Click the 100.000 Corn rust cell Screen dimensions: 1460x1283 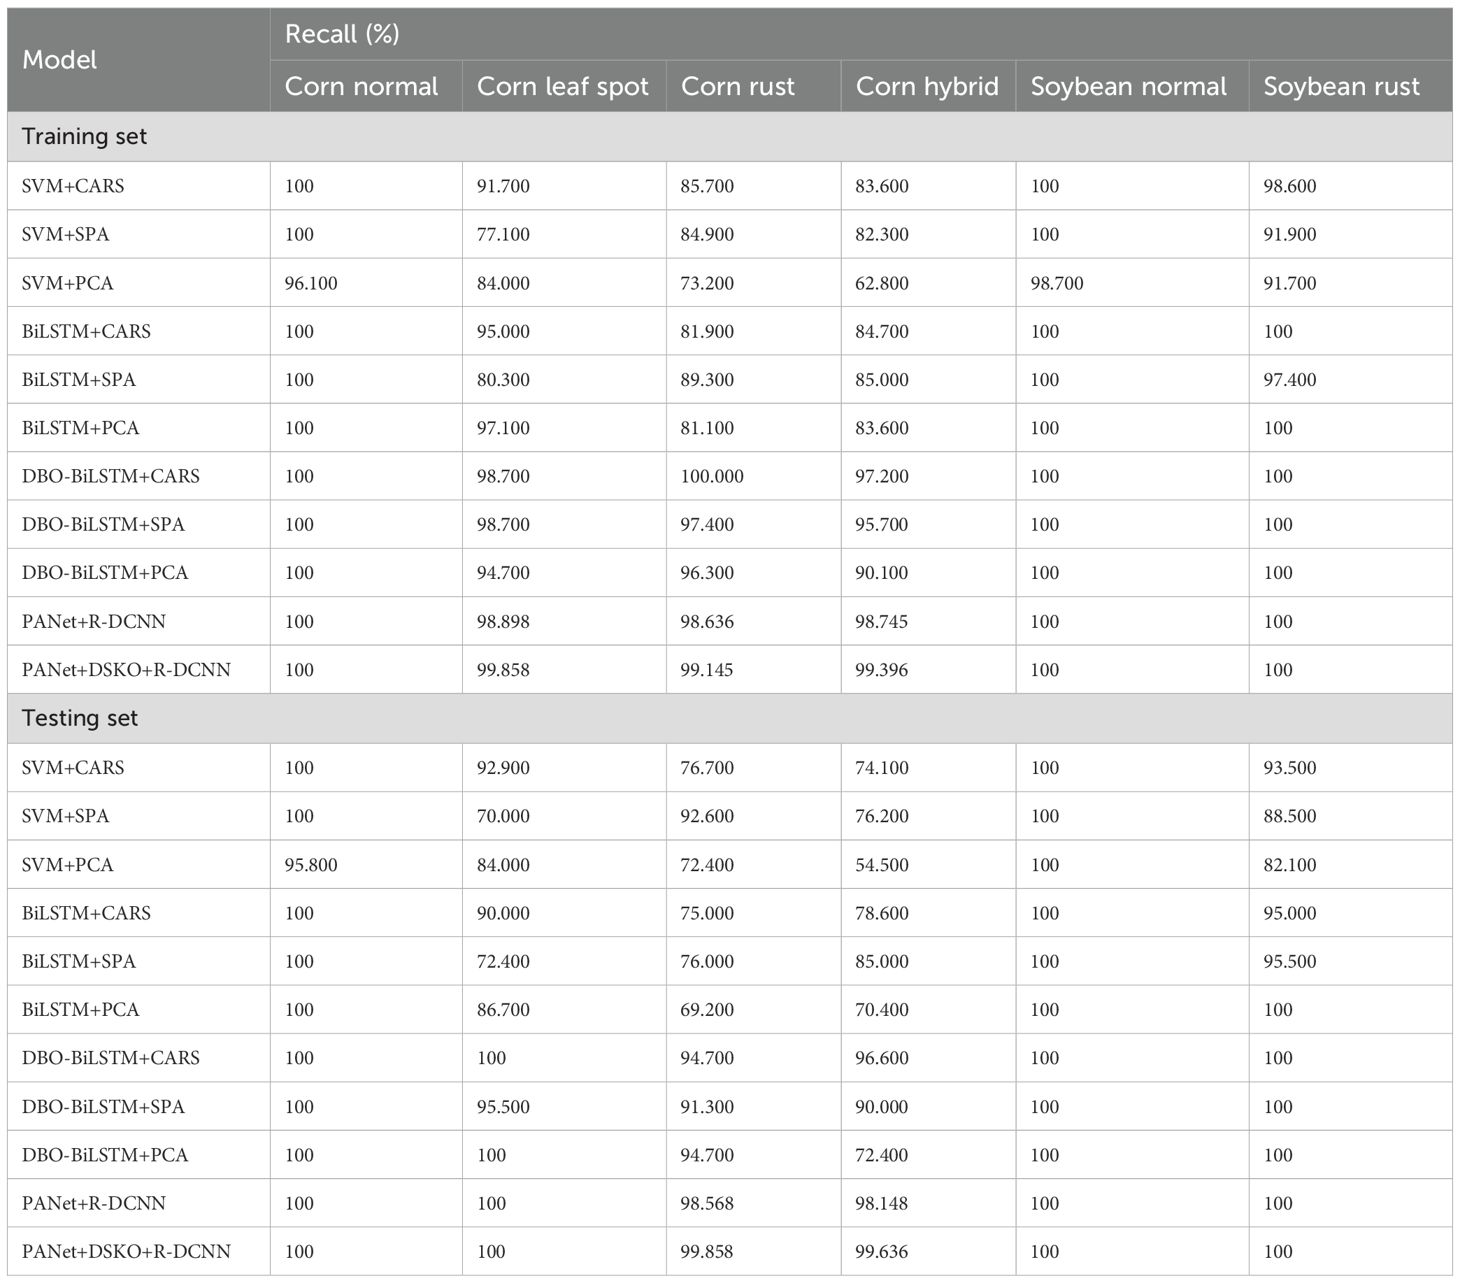pos(712,477)
